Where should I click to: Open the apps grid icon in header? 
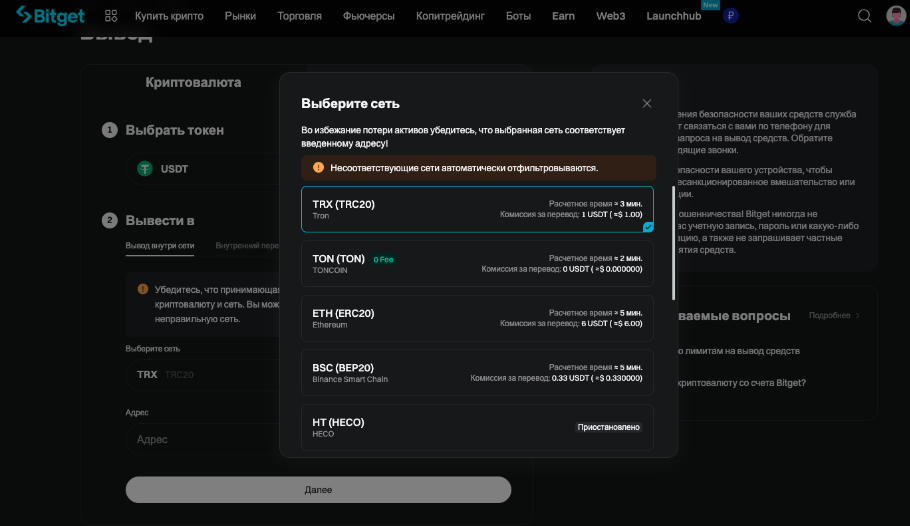coord(111,16)
